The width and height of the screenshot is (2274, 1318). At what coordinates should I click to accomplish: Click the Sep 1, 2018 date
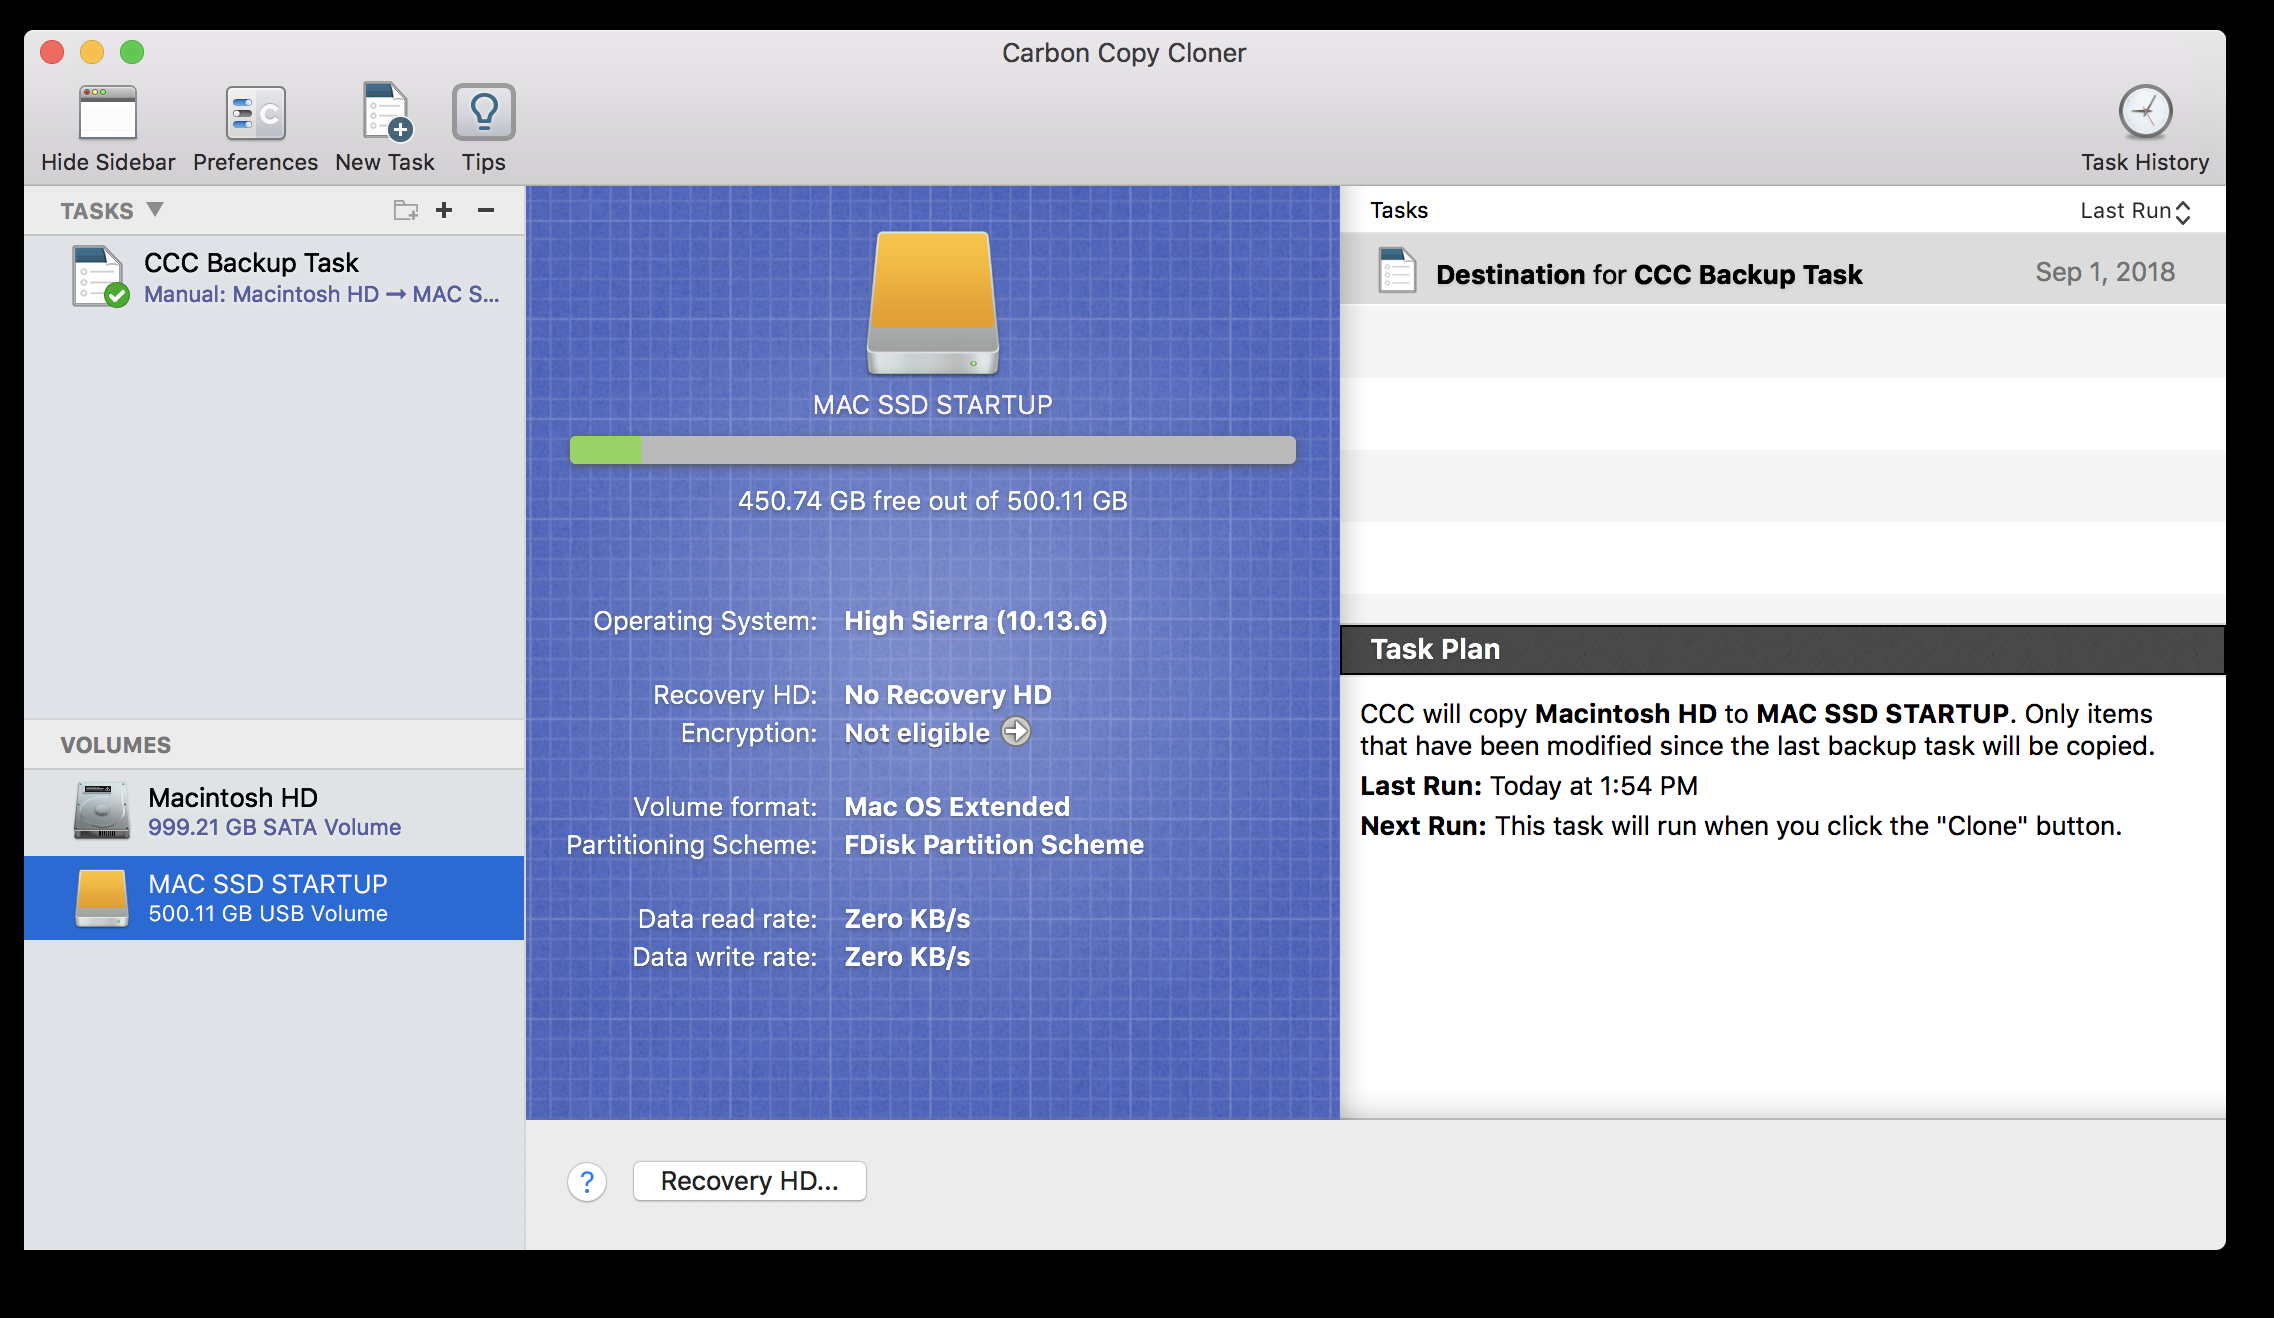pyautogui.click(x=2105, y=272)
